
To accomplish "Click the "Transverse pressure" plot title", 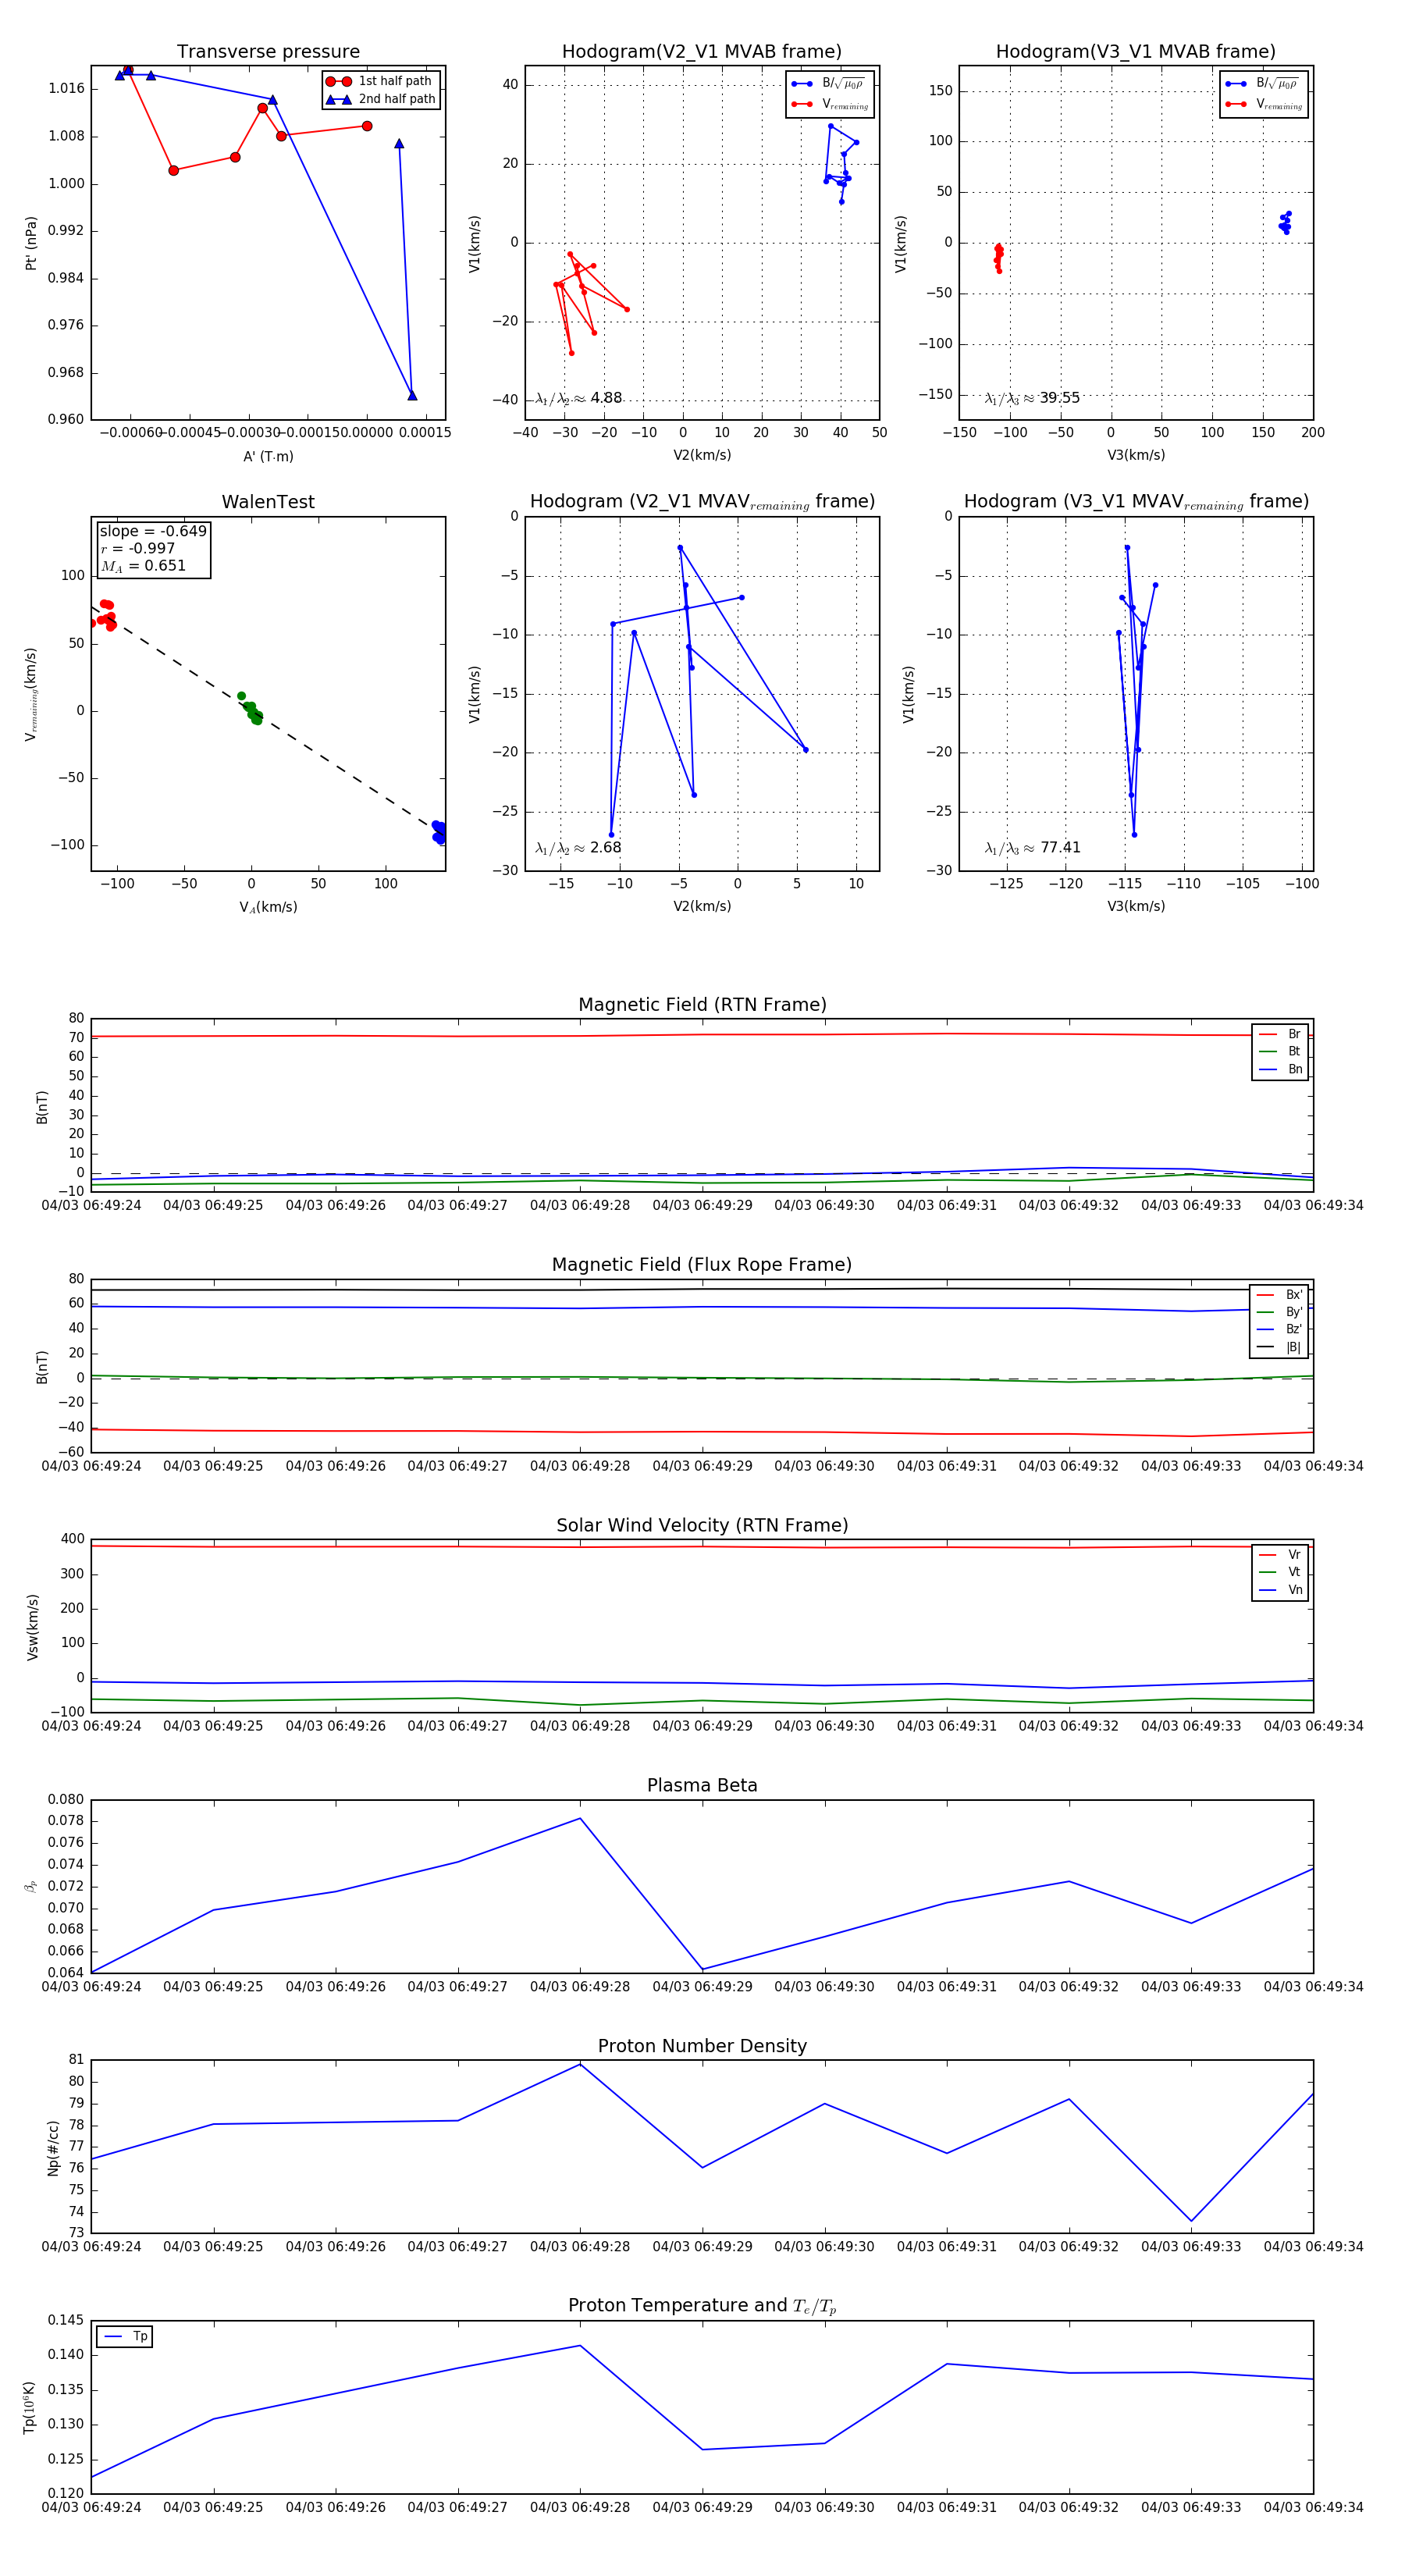I will [268, 52].
